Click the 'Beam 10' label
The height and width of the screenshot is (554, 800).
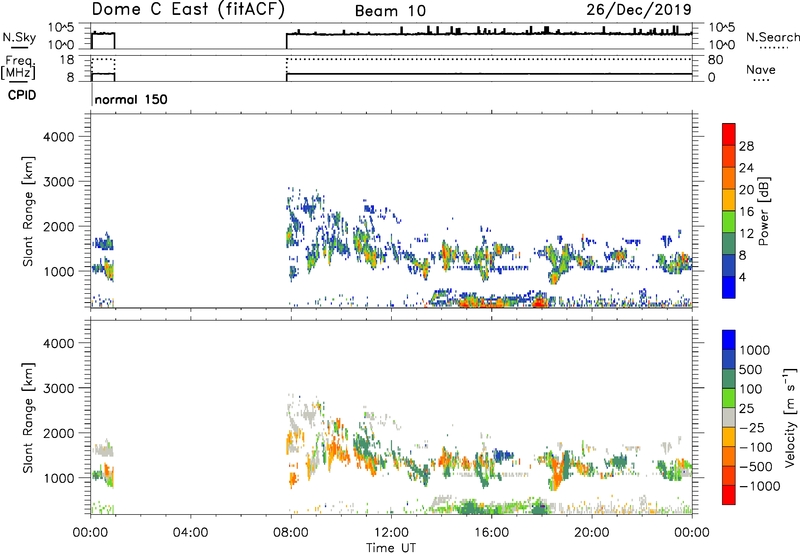click(390, 11)
